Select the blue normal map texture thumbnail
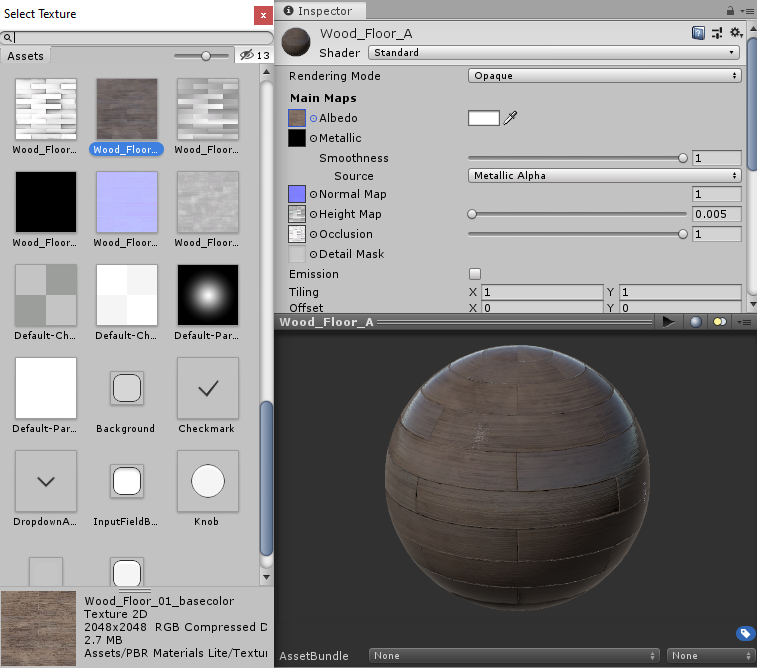 click(x=127, y=201)
